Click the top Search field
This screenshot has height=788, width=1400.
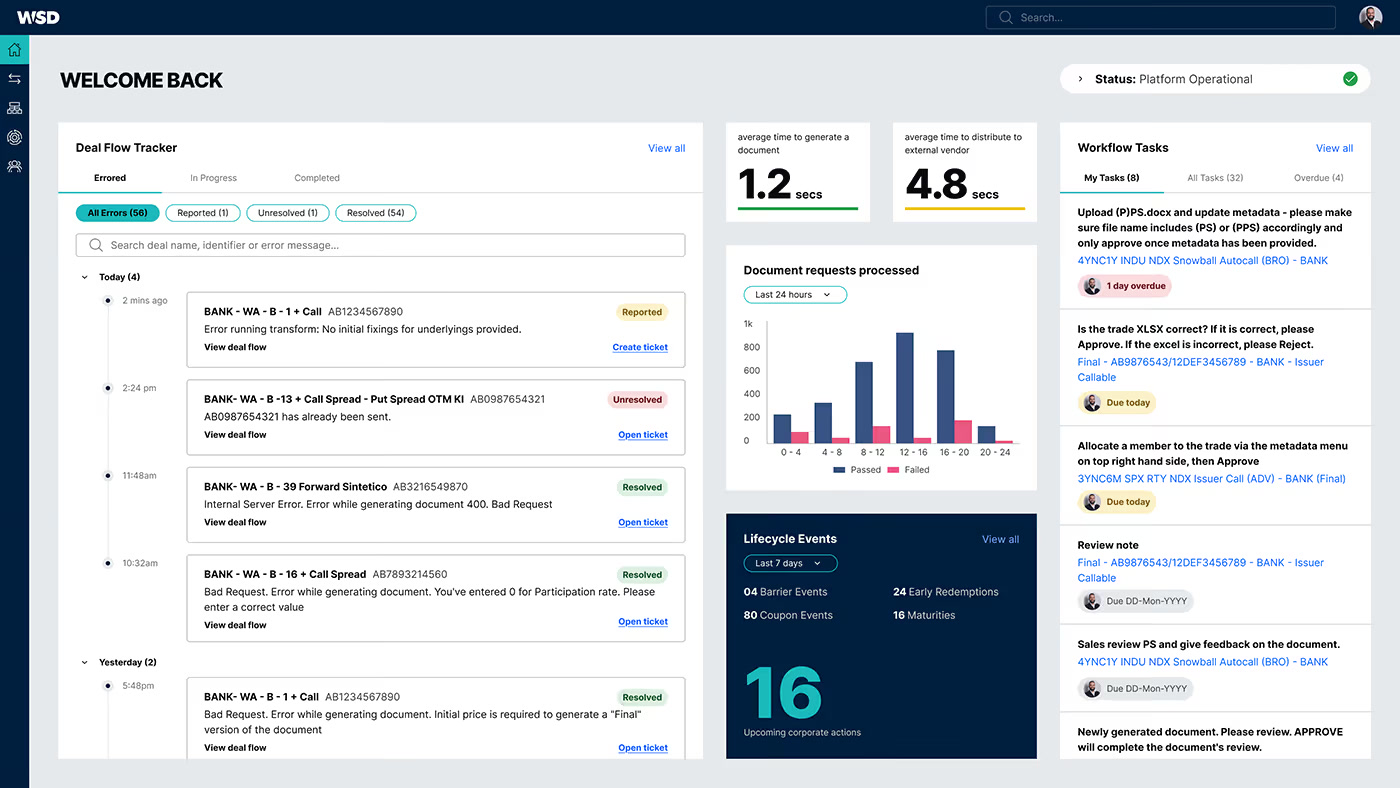pos(1160,17)
